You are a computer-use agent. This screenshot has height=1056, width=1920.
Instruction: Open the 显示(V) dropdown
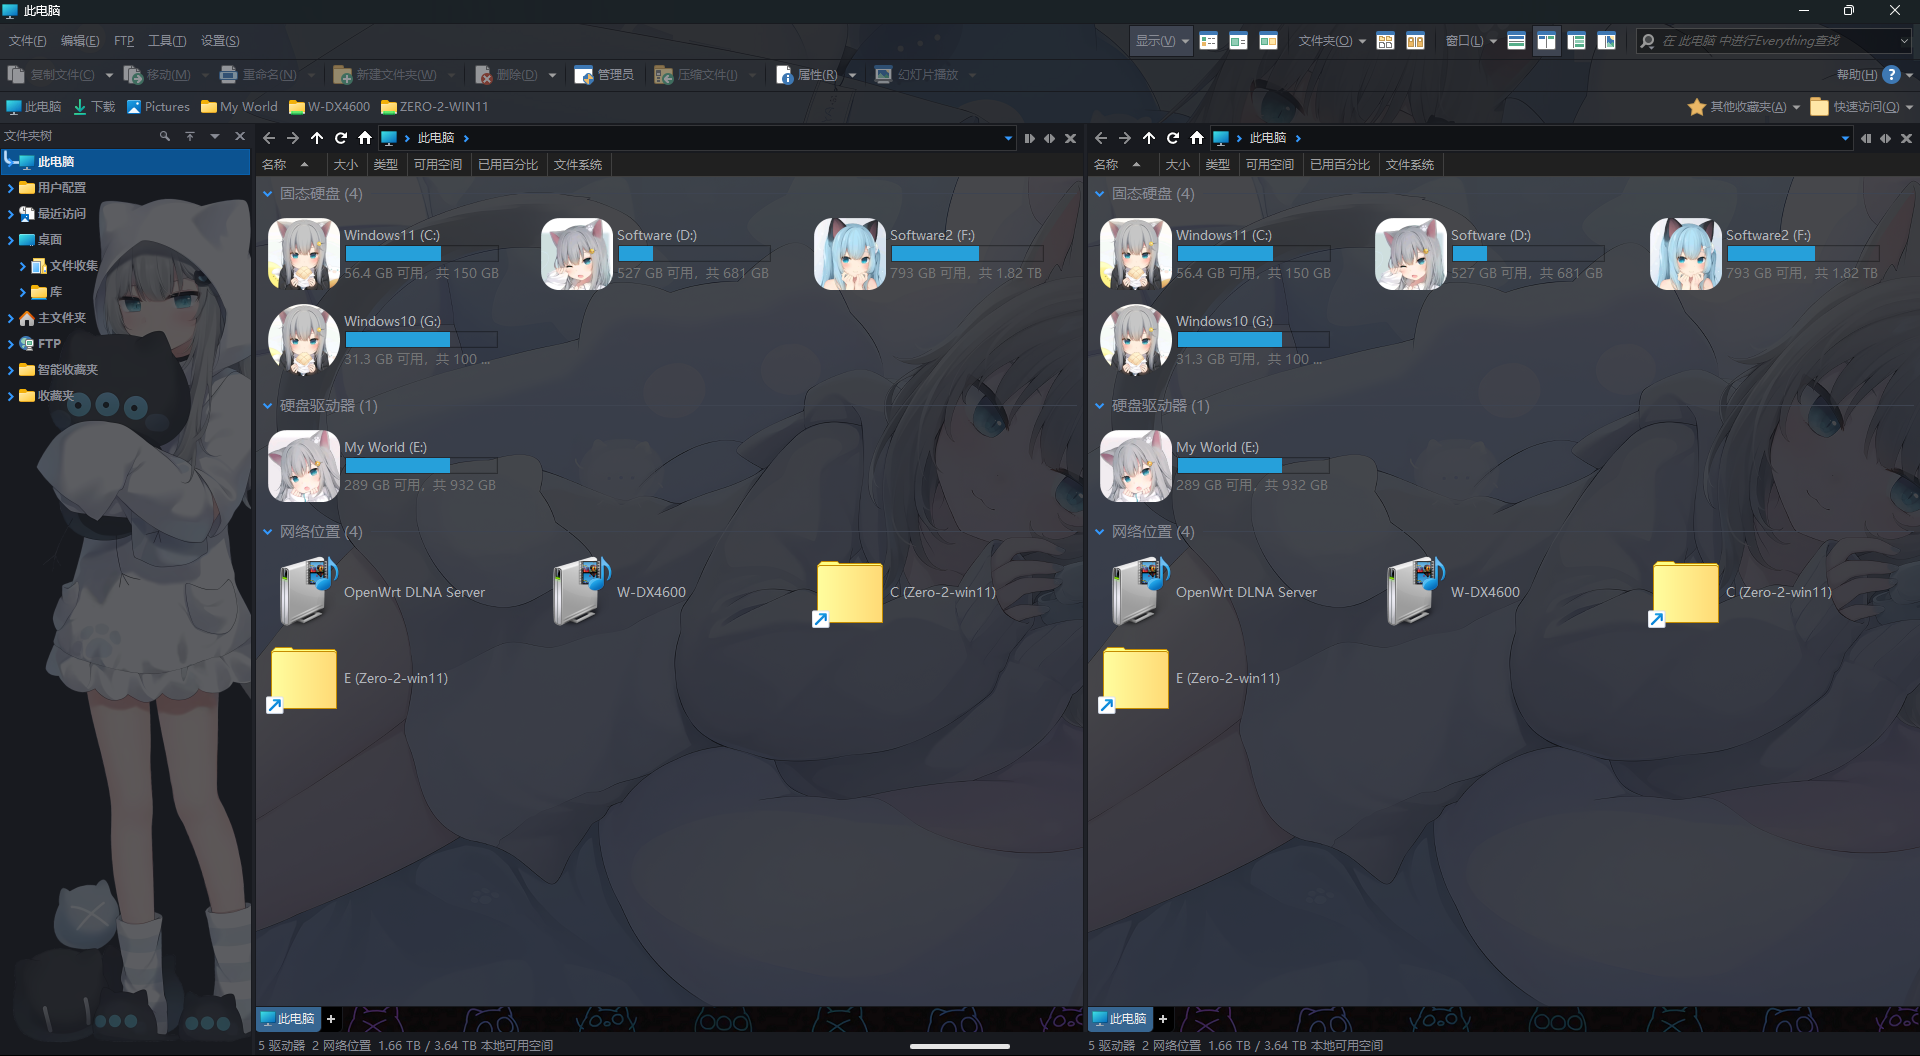(1161, 41)
